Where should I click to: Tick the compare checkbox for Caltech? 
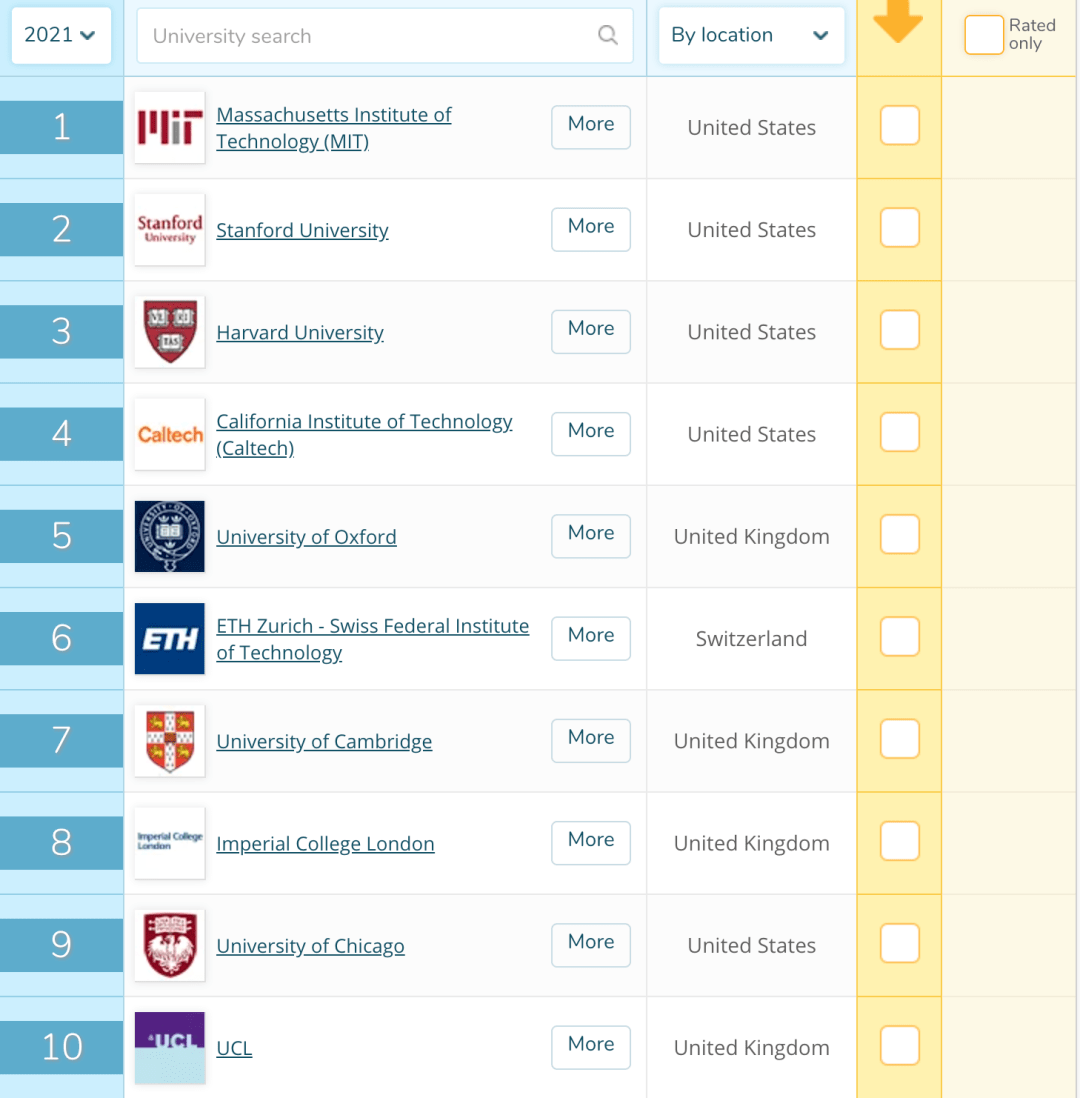(899, 432)
